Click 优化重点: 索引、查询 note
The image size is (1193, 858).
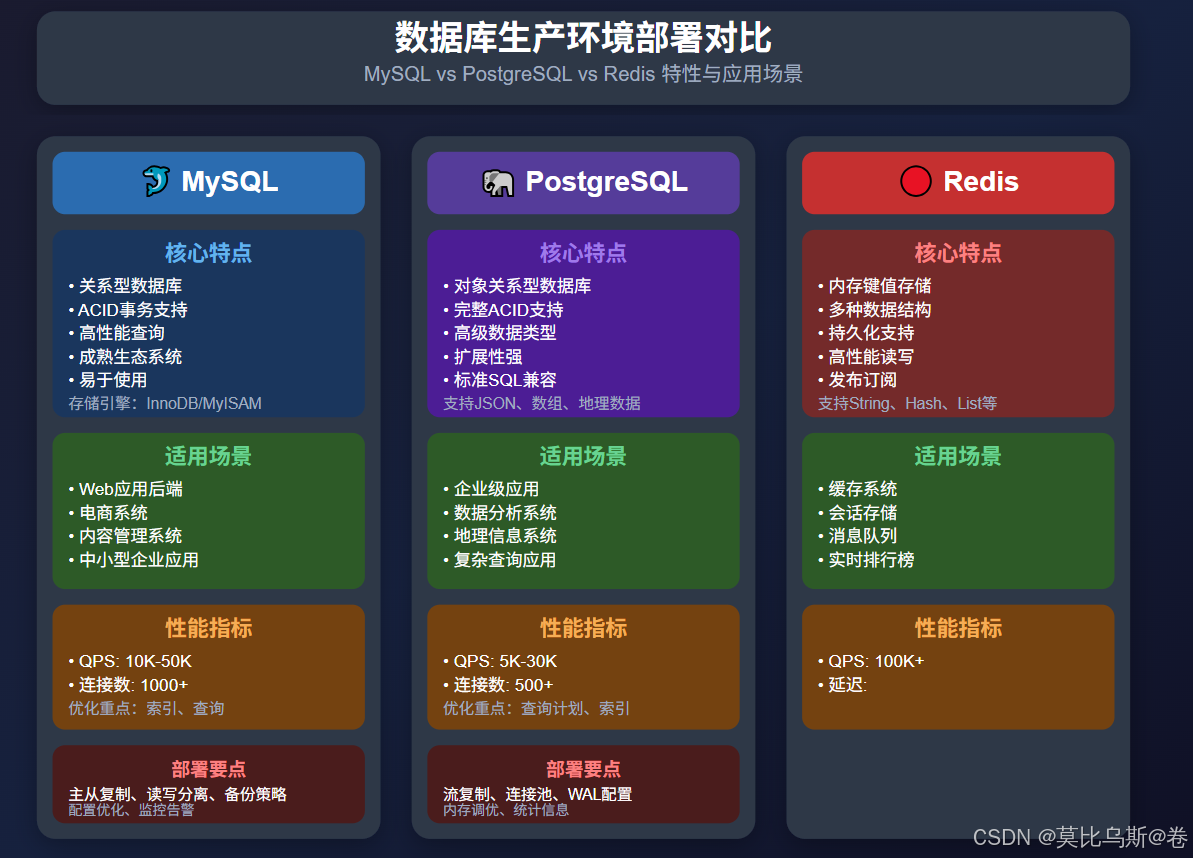pos(146,708)
